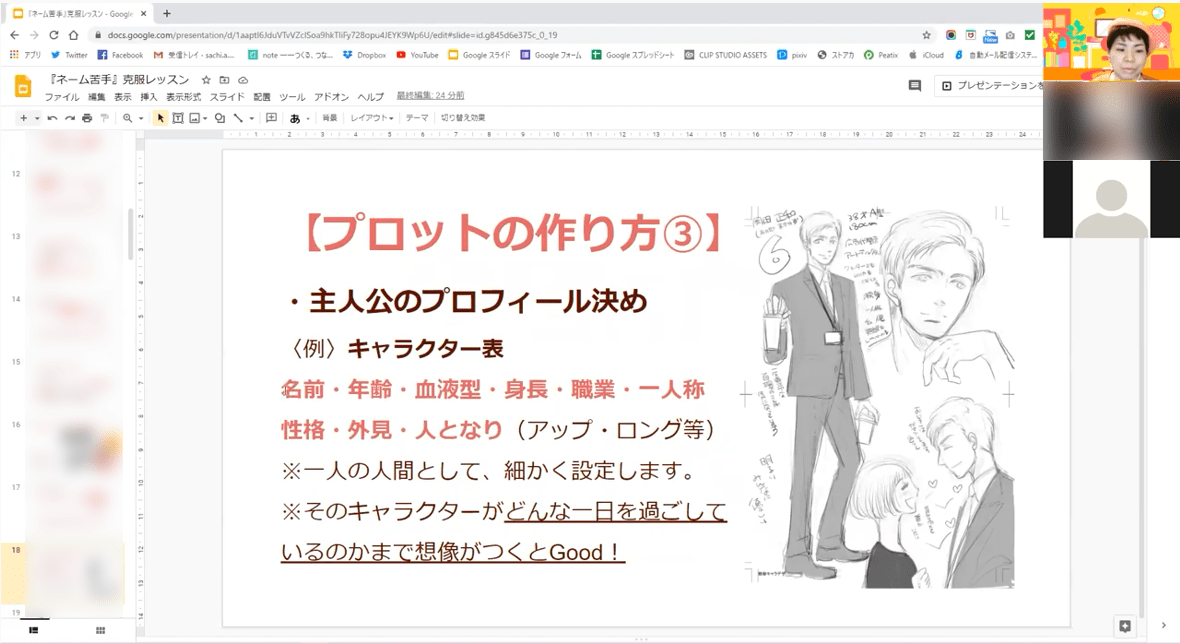This screenshot has width=1180, height=643.
Task: Click the print icon in the toolbar
Action: point(87,118)
